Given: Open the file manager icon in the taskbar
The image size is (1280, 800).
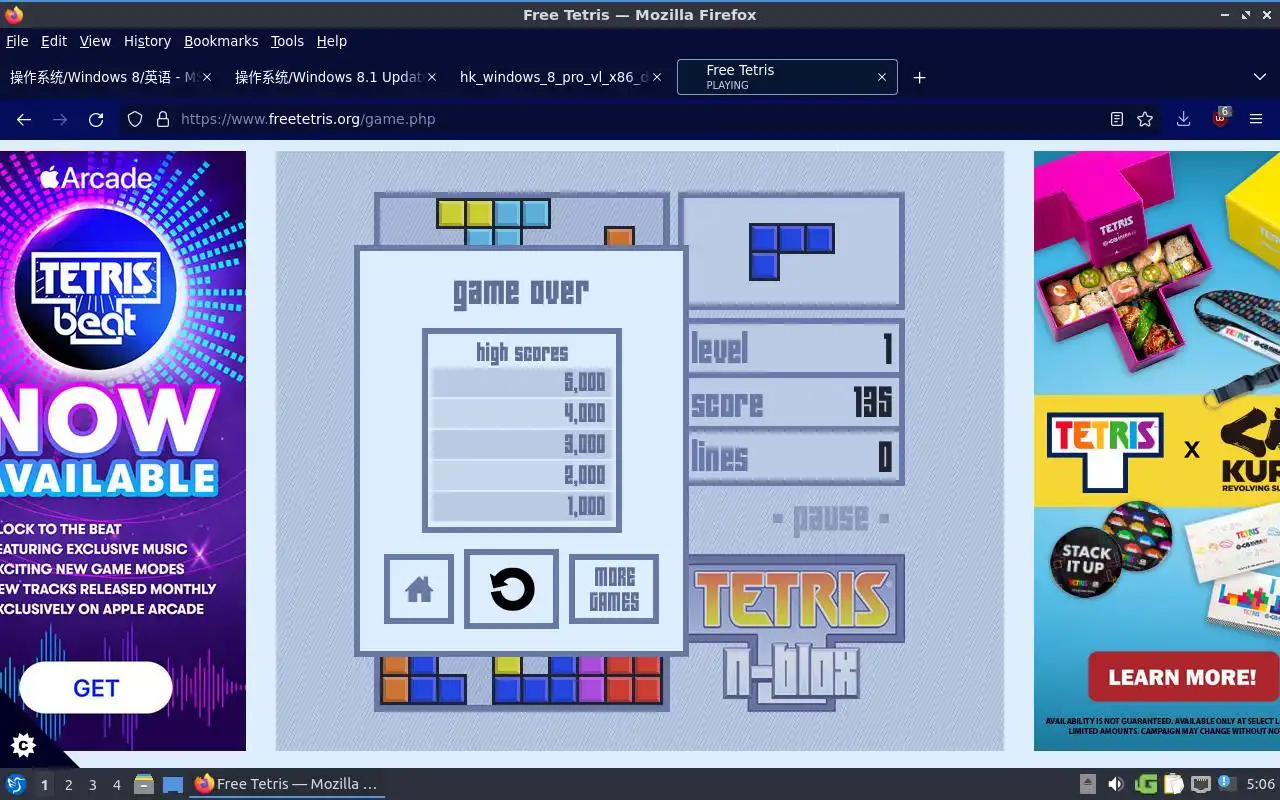Looking at the screenshot, I should coord(144,784).
